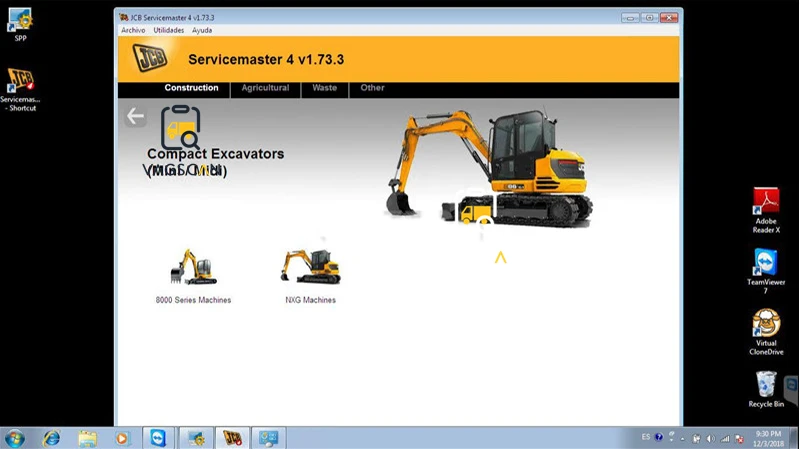Open the Archivo menu

133,30
